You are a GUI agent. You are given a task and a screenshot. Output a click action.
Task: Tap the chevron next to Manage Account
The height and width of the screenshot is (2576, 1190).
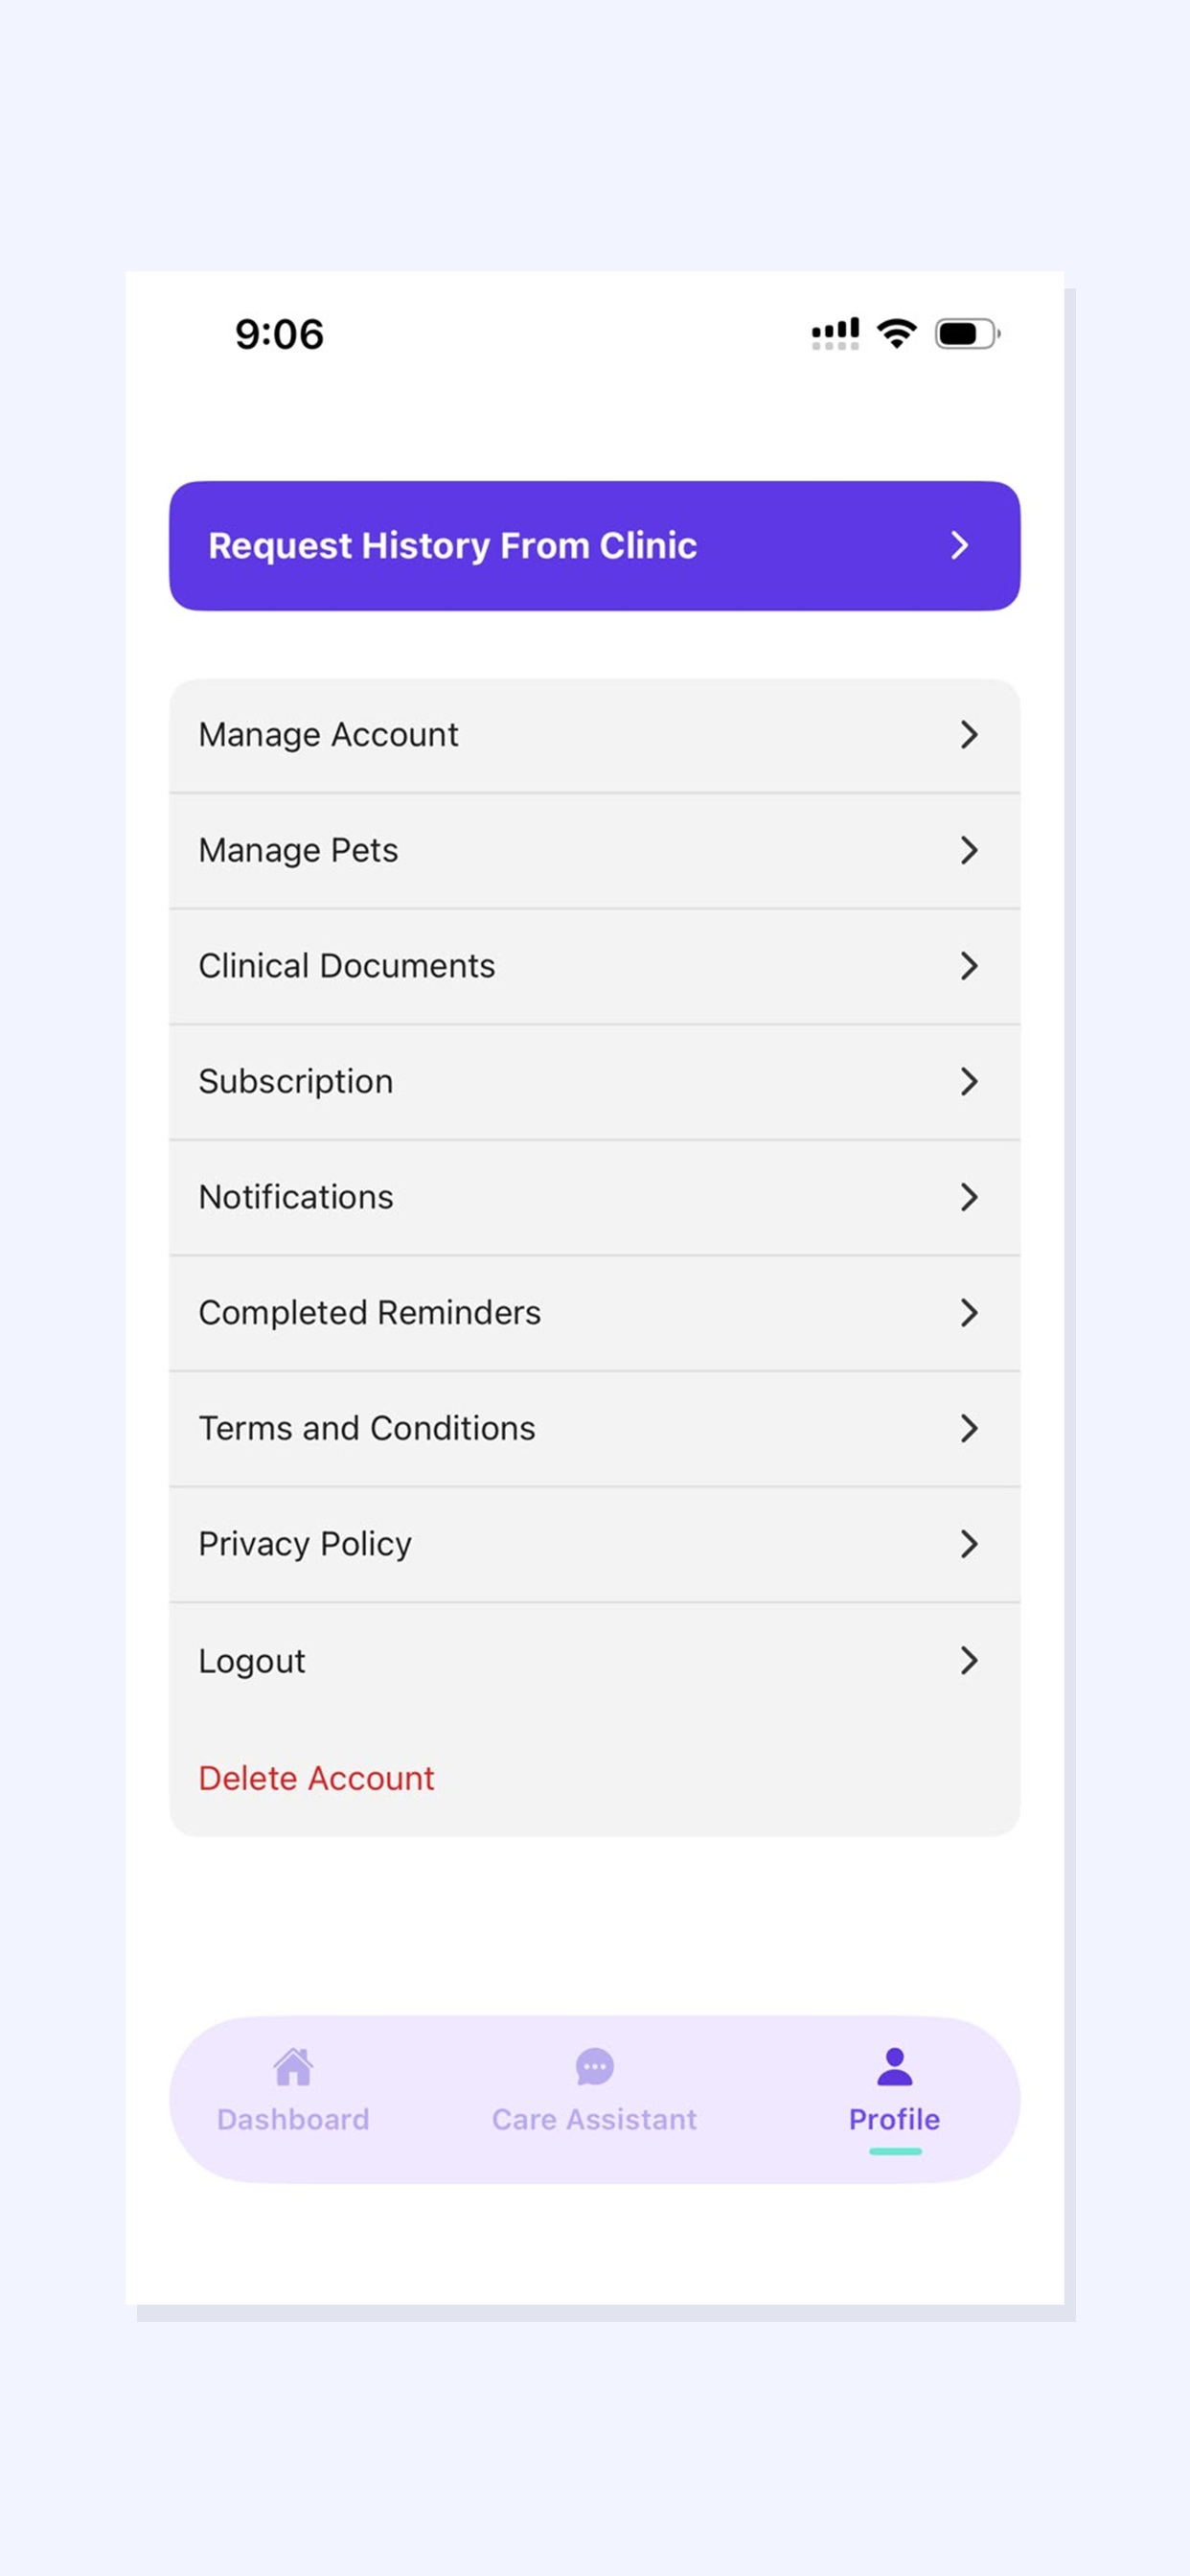968,735
